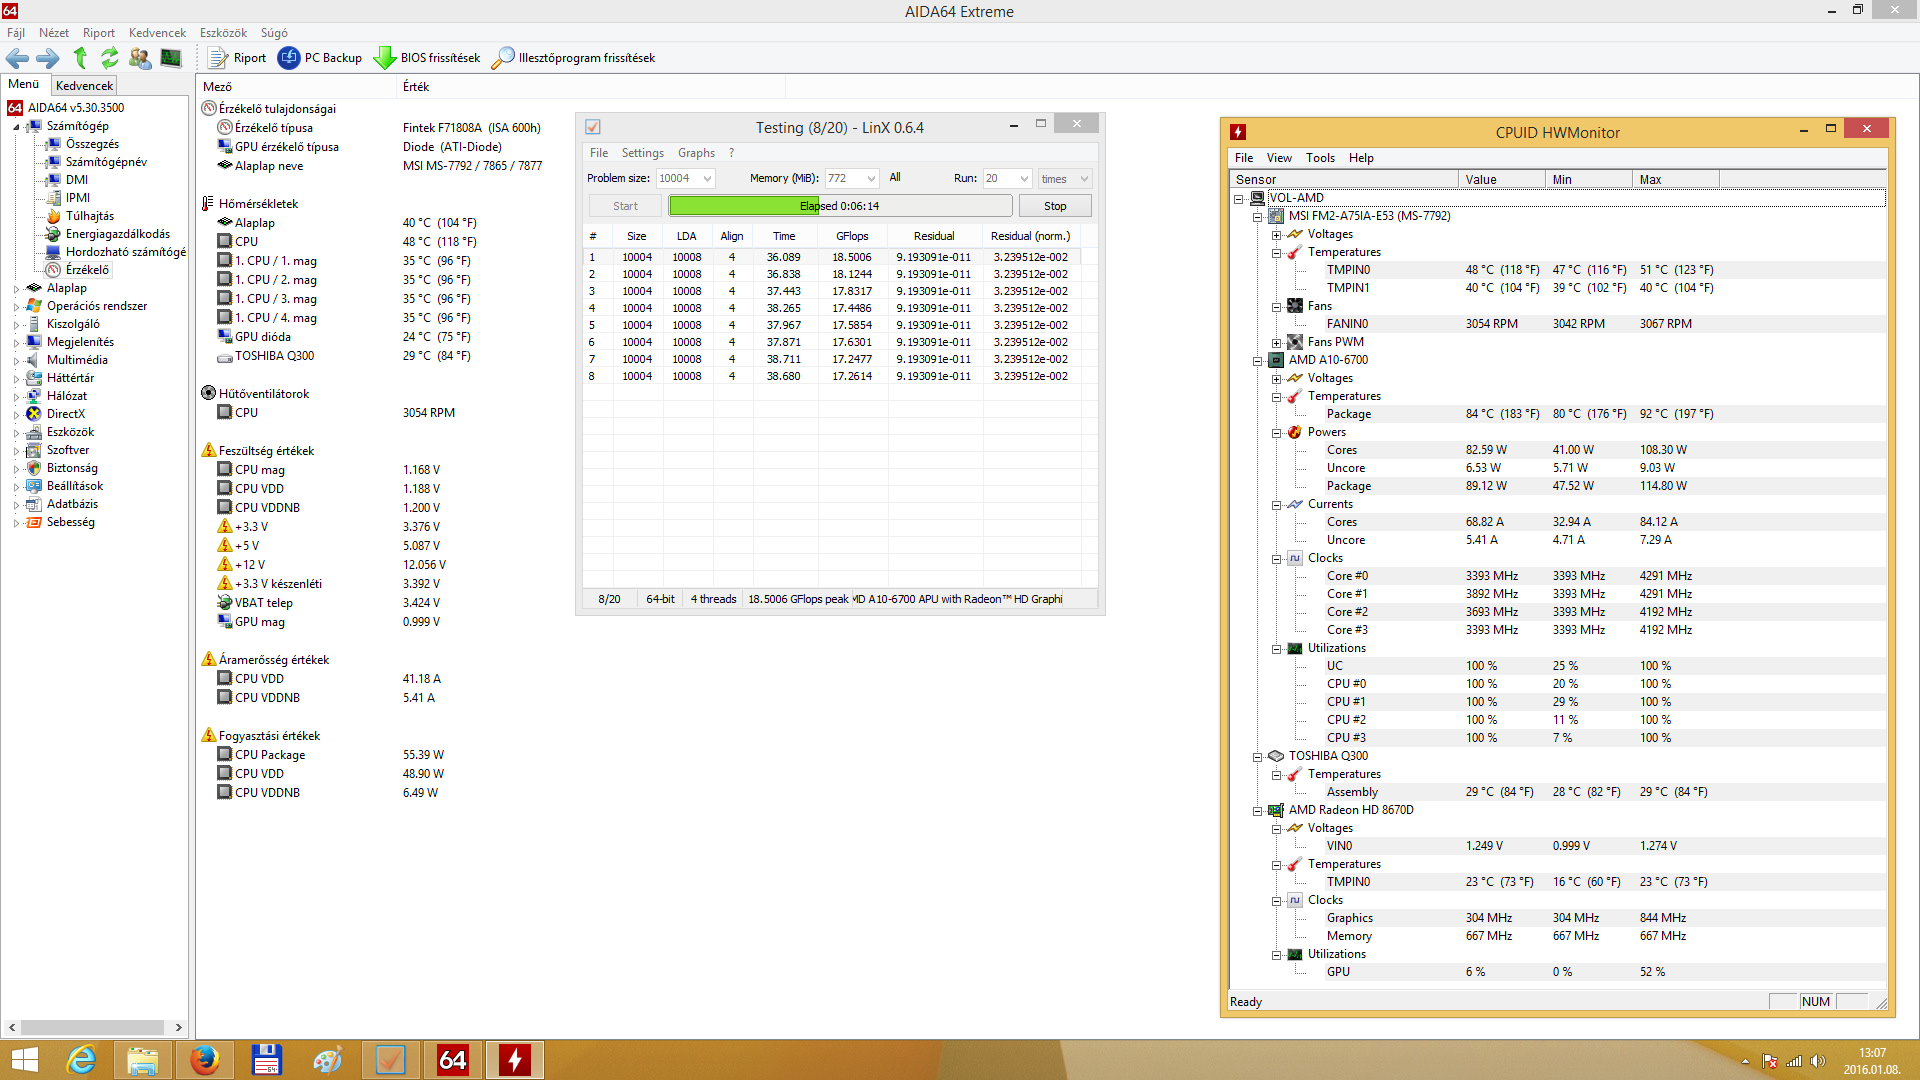The height and width of the screenshot is (1080, 1920).
Task: Open the View menu in HWMonitor
Action: [x=1279, y=158]
